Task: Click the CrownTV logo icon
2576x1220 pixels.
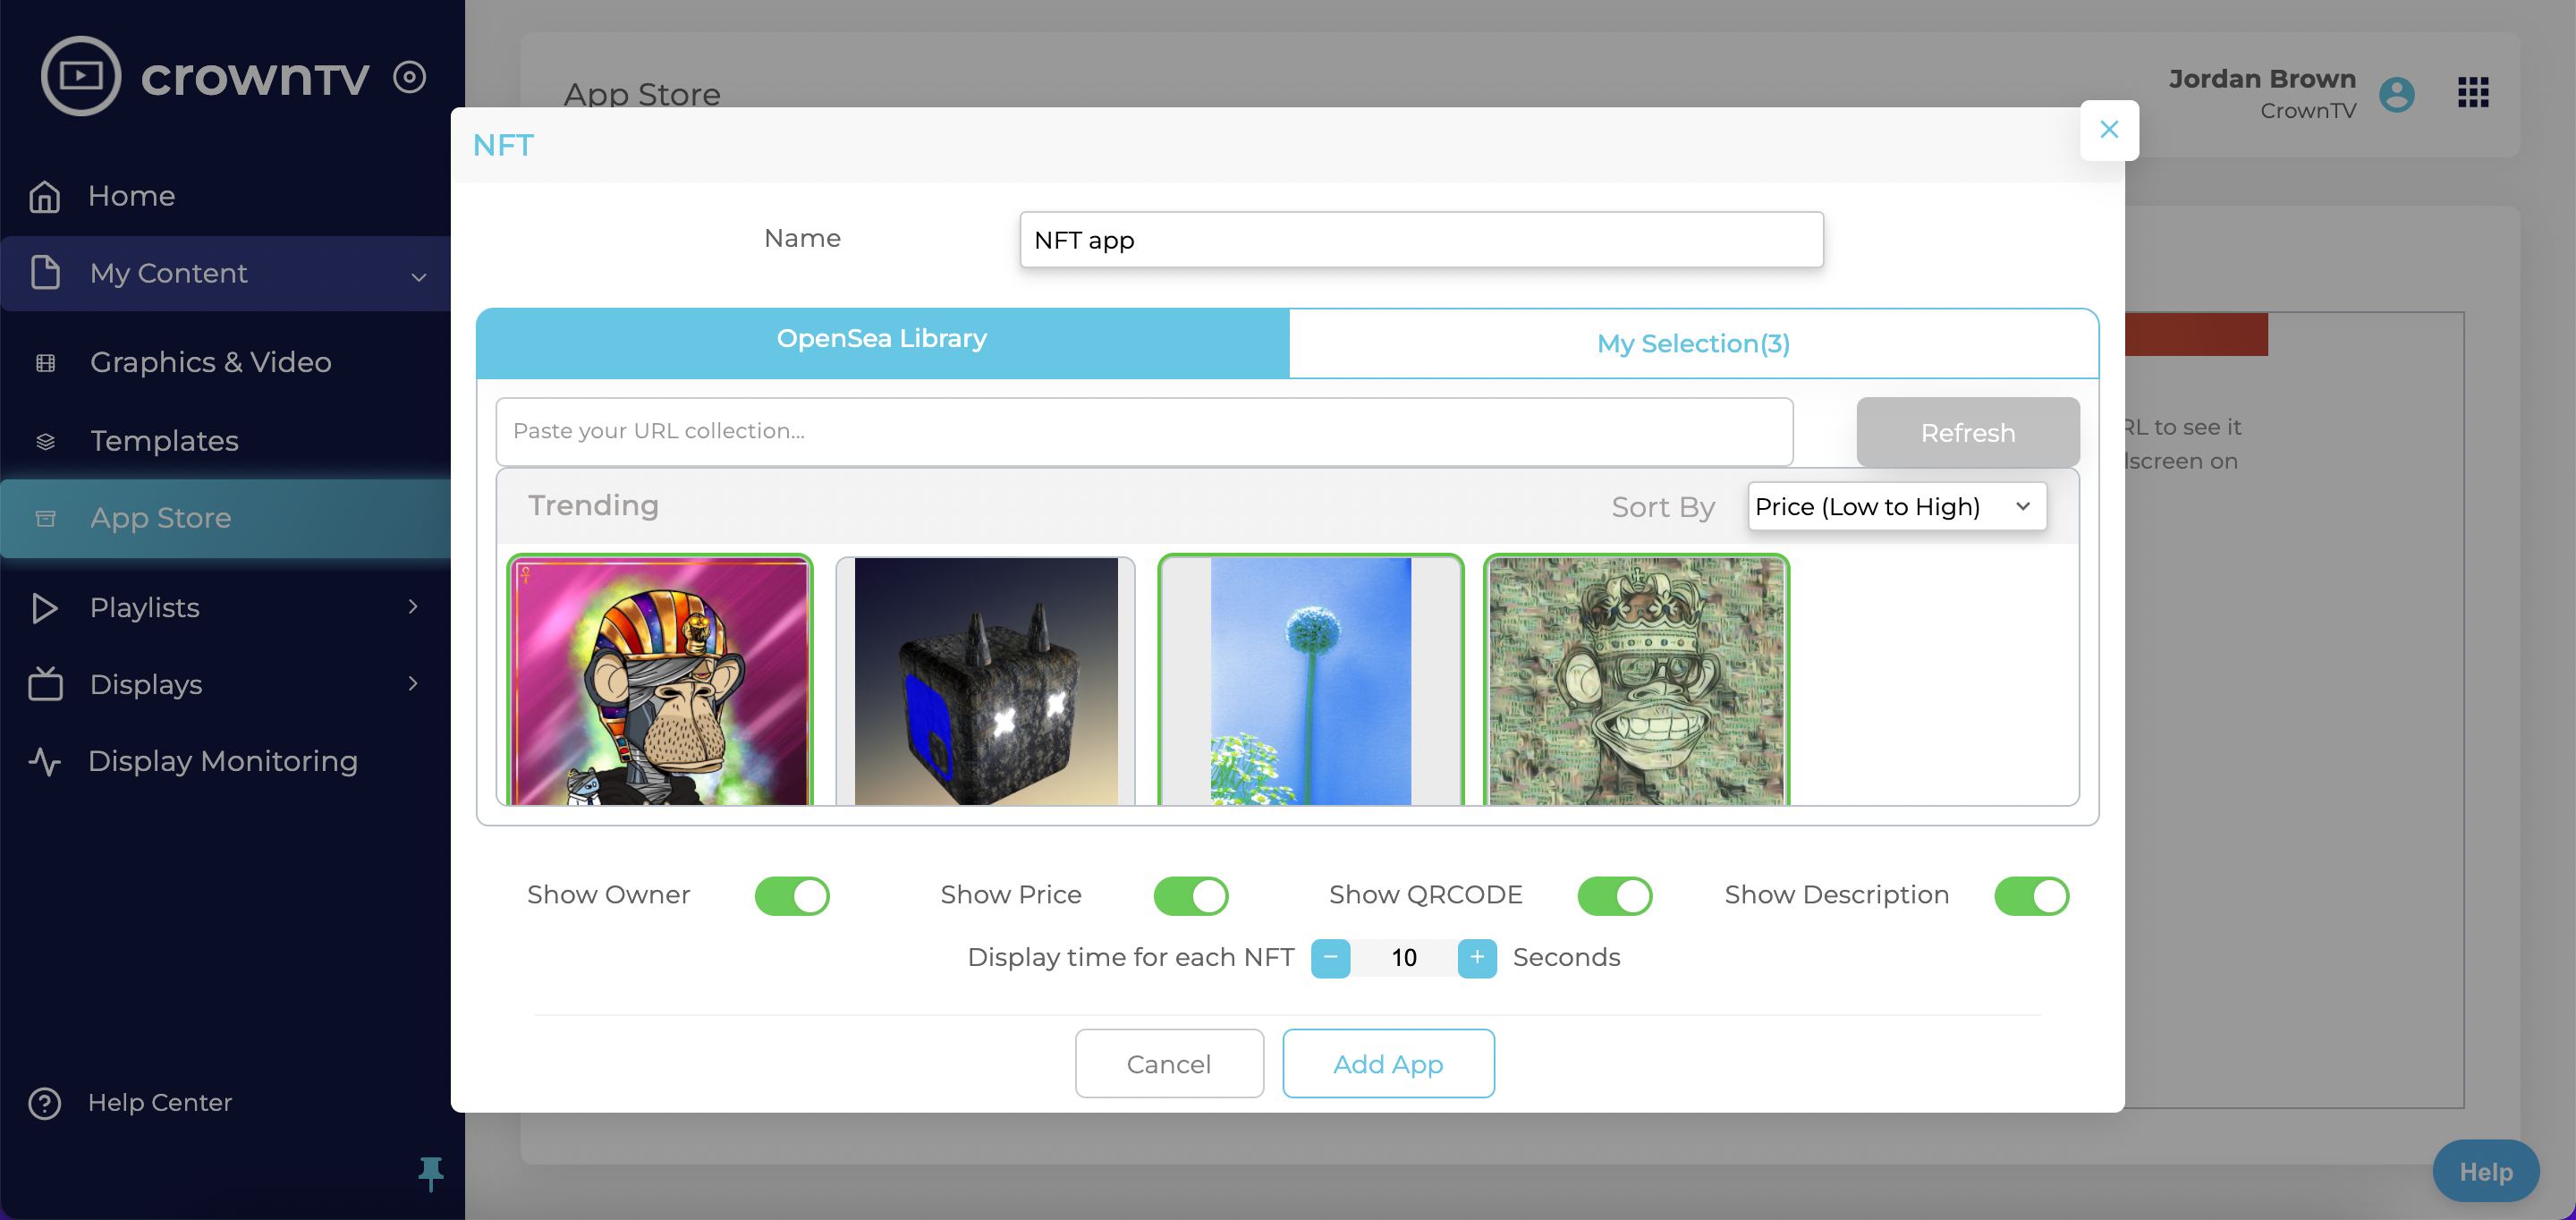Action: (81, 76)
